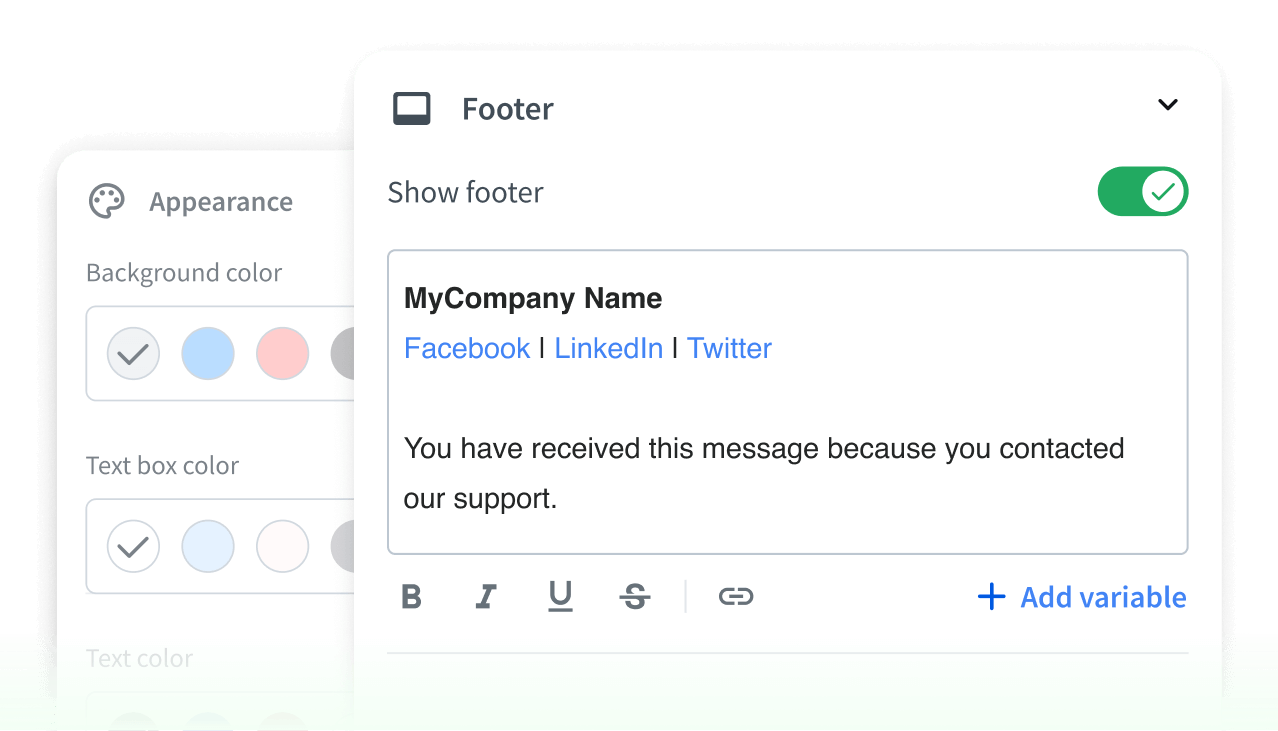Collapse the Footer section chevron

tap(1167, 104)
